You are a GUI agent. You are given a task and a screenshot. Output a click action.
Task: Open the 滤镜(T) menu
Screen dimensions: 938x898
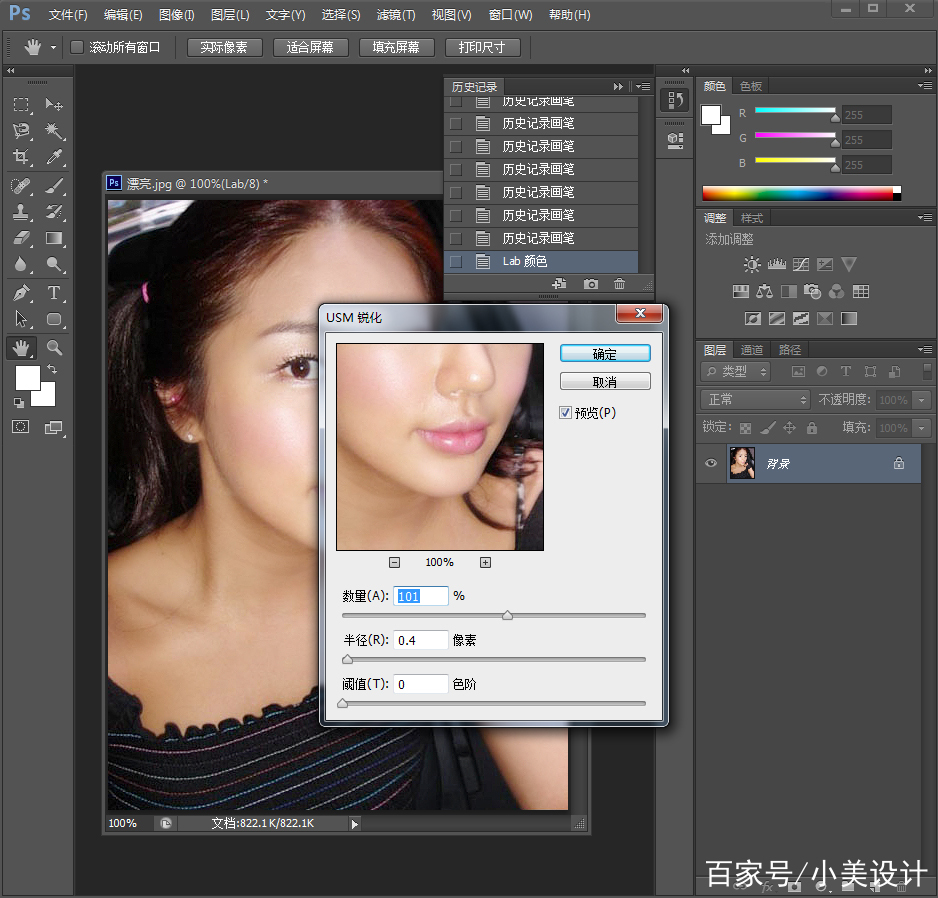click(x=396, y=15)
